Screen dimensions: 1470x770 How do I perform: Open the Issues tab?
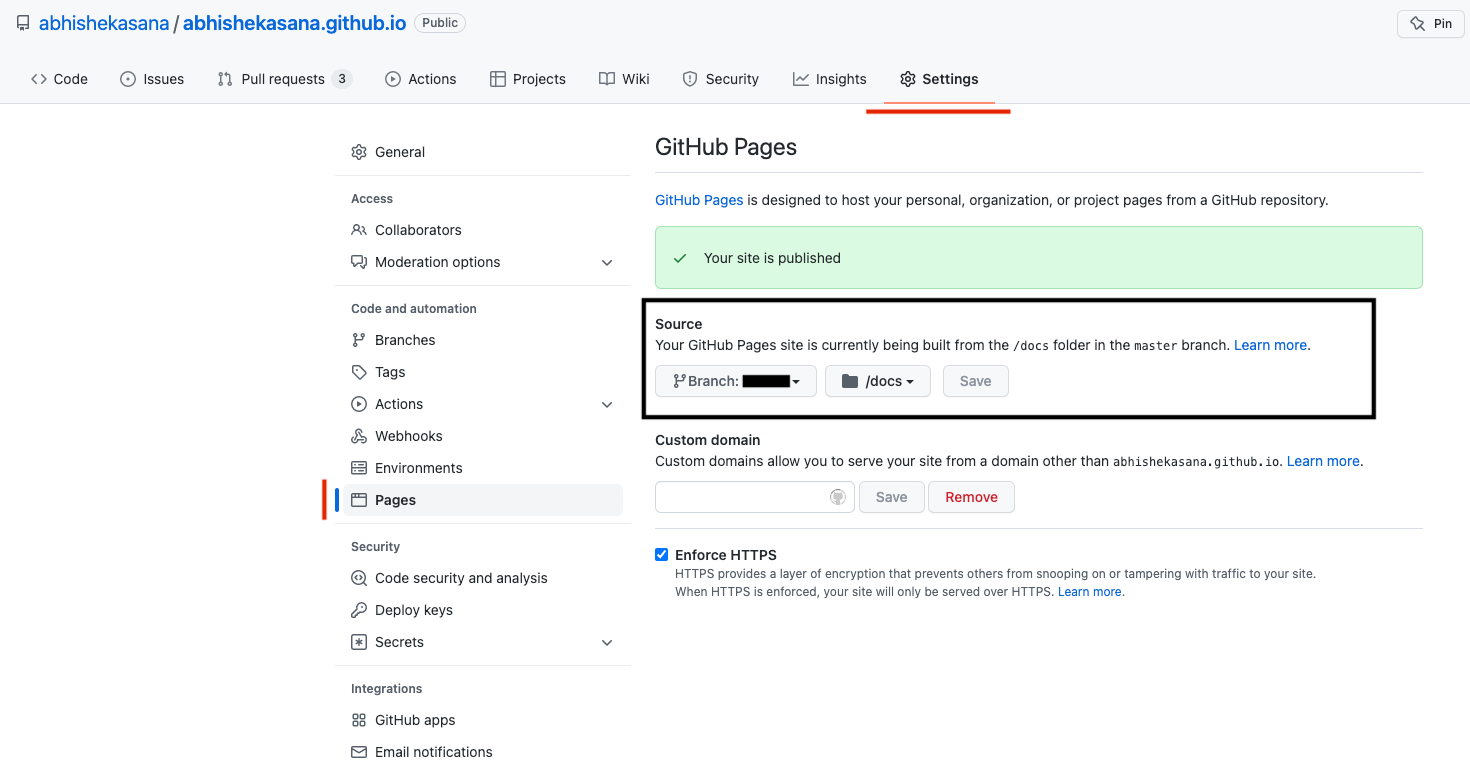[152, 79]
